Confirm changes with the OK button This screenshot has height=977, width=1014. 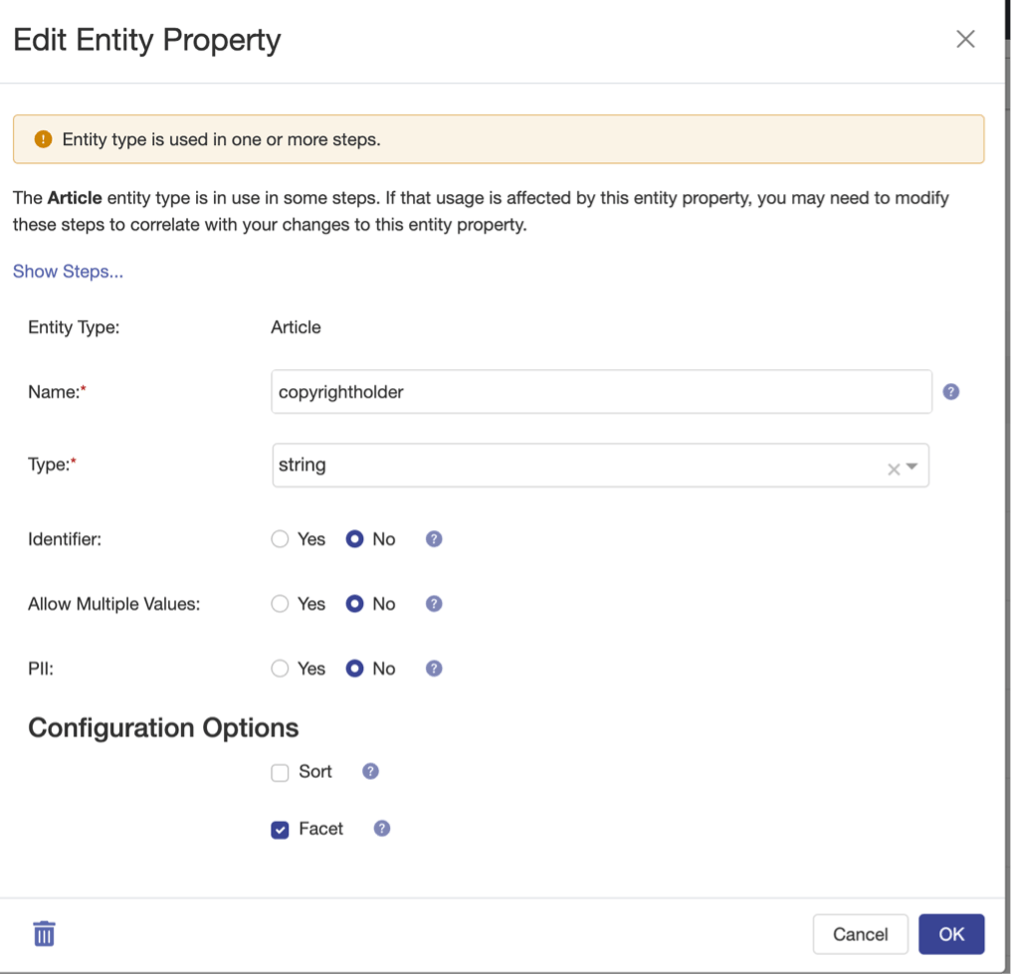click(951, 934)
